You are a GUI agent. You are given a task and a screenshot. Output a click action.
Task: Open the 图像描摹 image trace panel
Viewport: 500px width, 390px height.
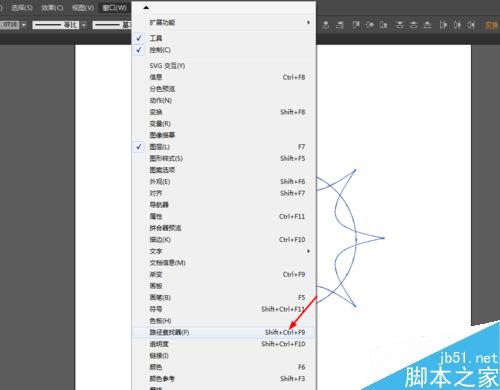[224, 135]
